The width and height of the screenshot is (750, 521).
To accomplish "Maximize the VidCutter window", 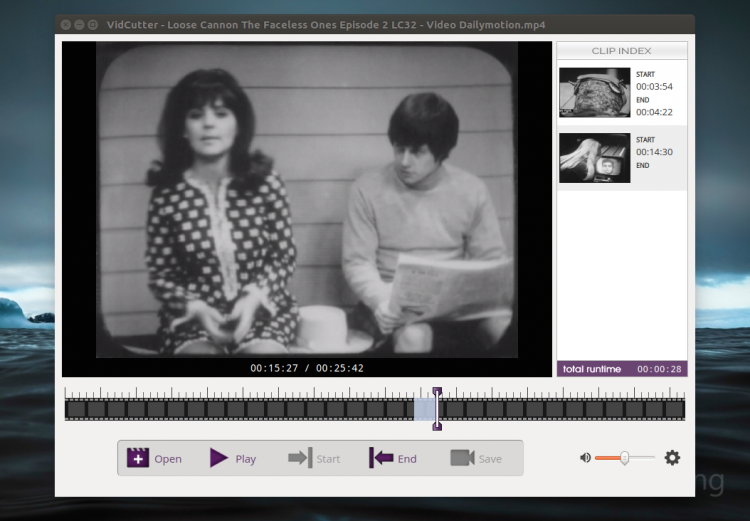I will point(93,24).
